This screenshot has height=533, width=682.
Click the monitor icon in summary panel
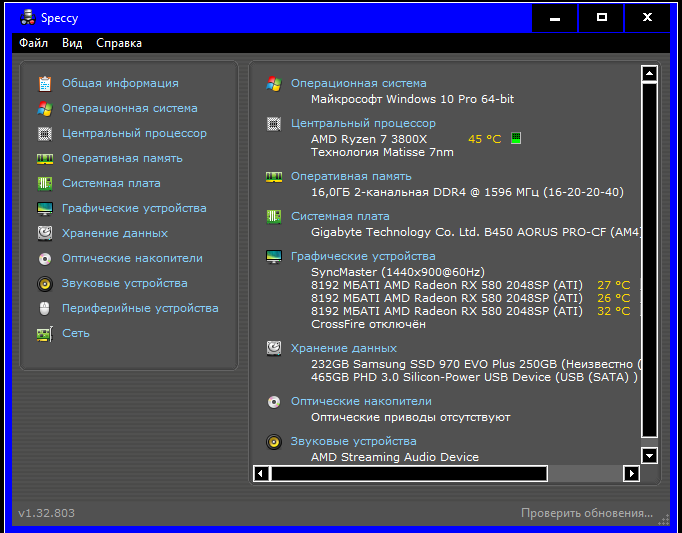tap(274, 257)
